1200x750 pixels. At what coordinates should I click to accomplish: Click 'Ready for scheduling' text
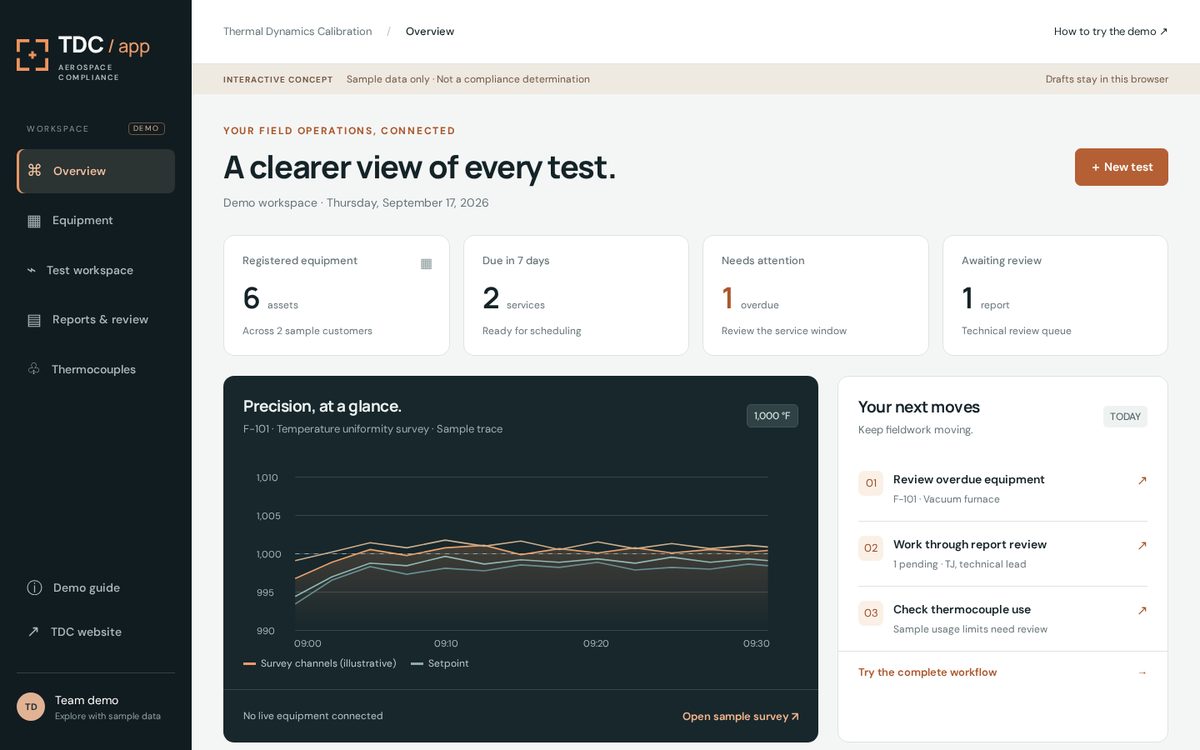pyautogui.click(x=531, y=331)
